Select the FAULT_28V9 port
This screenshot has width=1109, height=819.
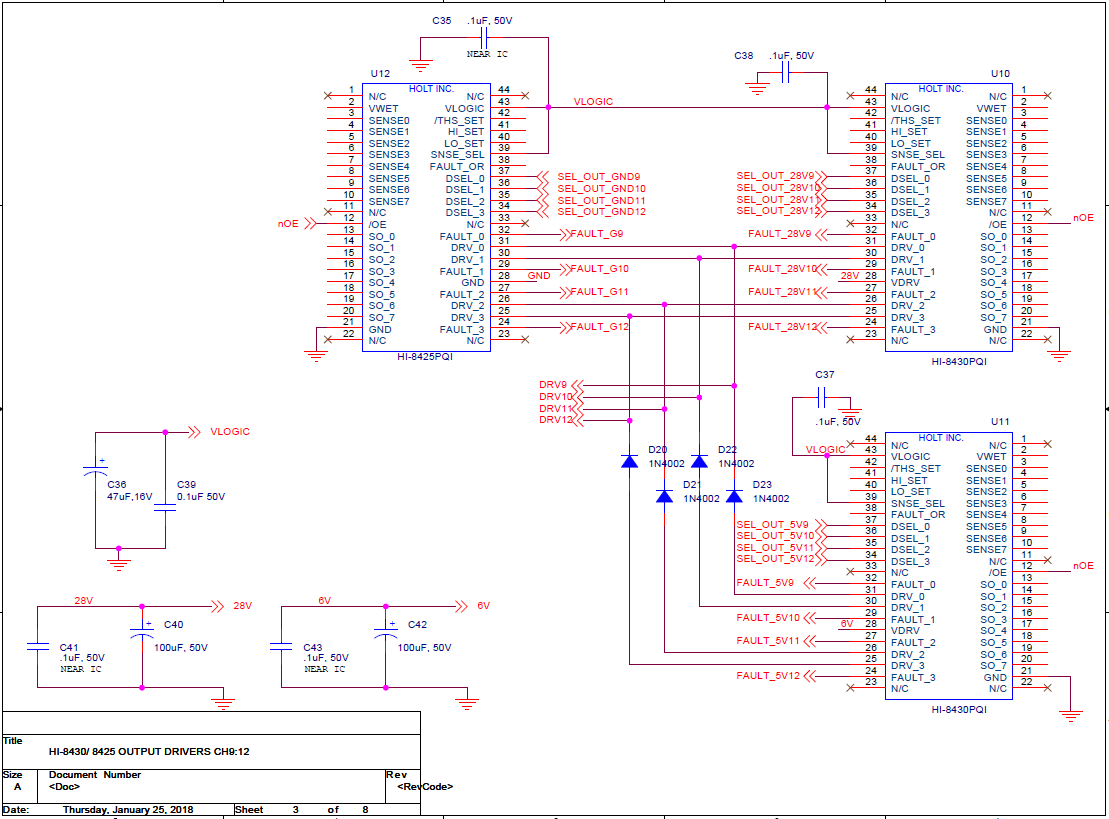[x=787, y=234]
